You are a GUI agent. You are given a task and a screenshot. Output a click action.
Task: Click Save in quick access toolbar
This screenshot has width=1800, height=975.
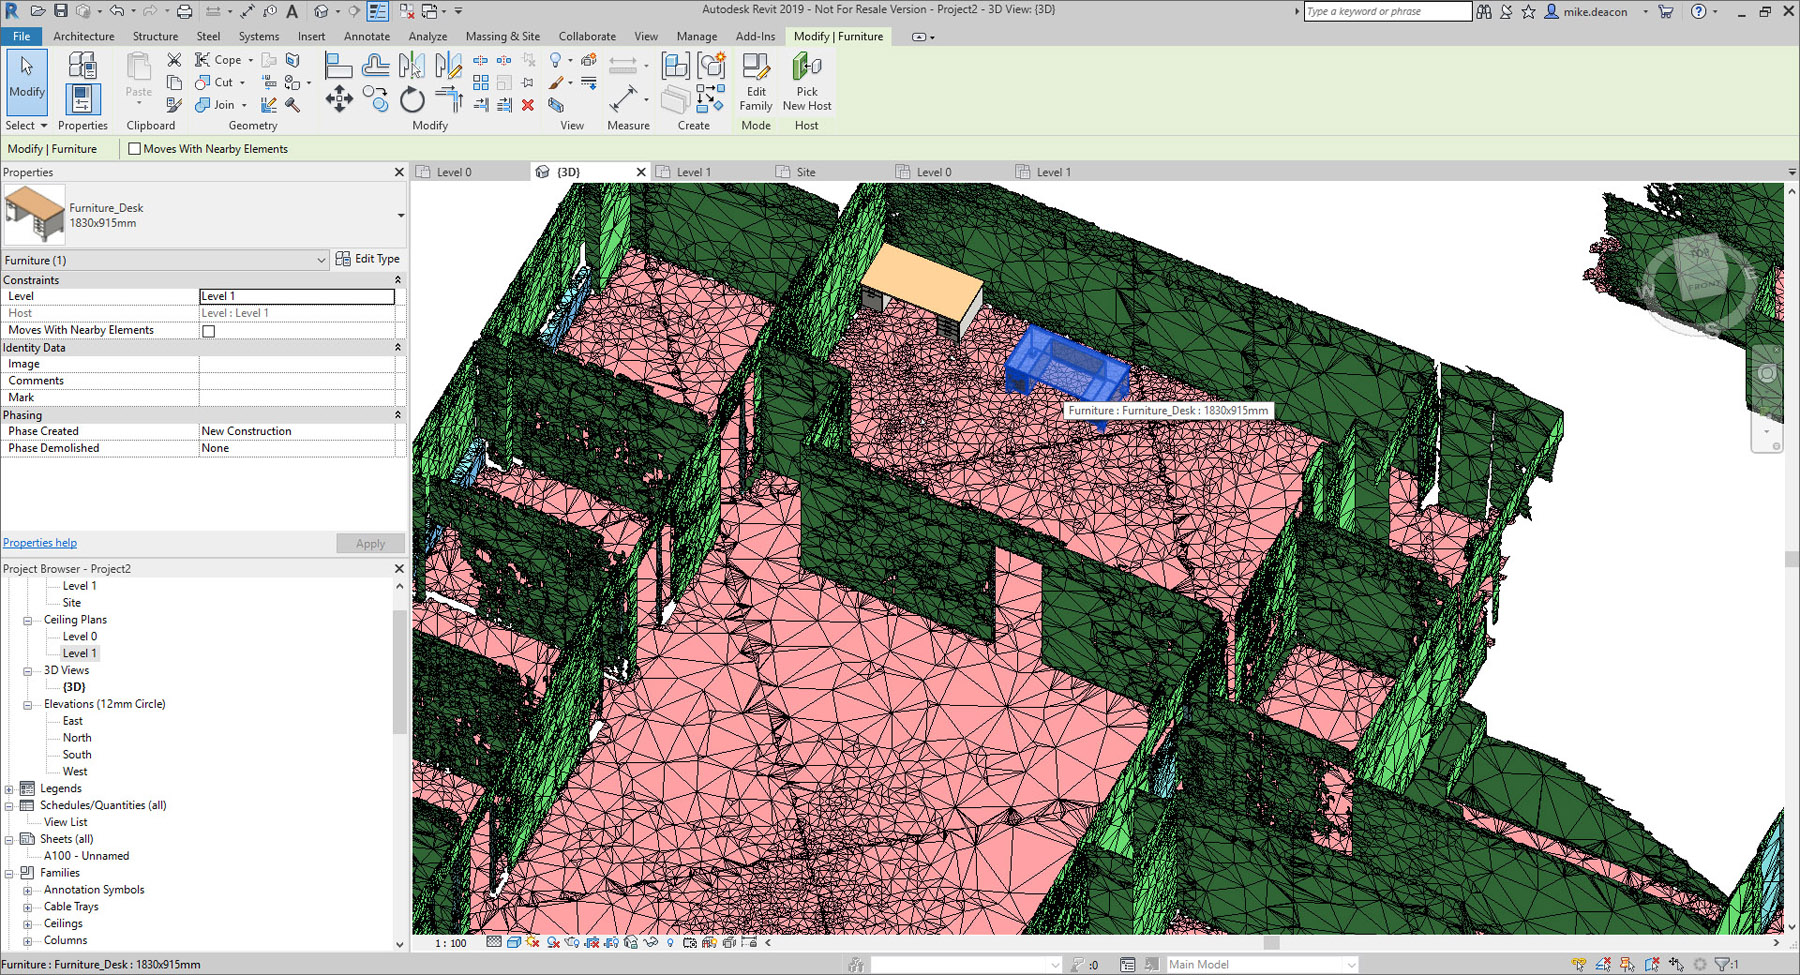(x=61, y=12)
